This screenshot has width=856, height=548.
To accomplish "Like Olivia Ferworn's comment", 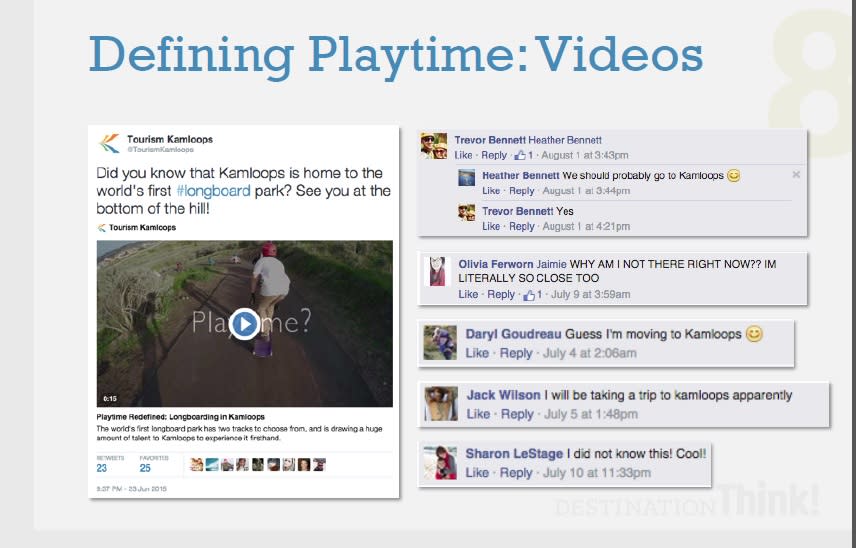I will point(468,294).
